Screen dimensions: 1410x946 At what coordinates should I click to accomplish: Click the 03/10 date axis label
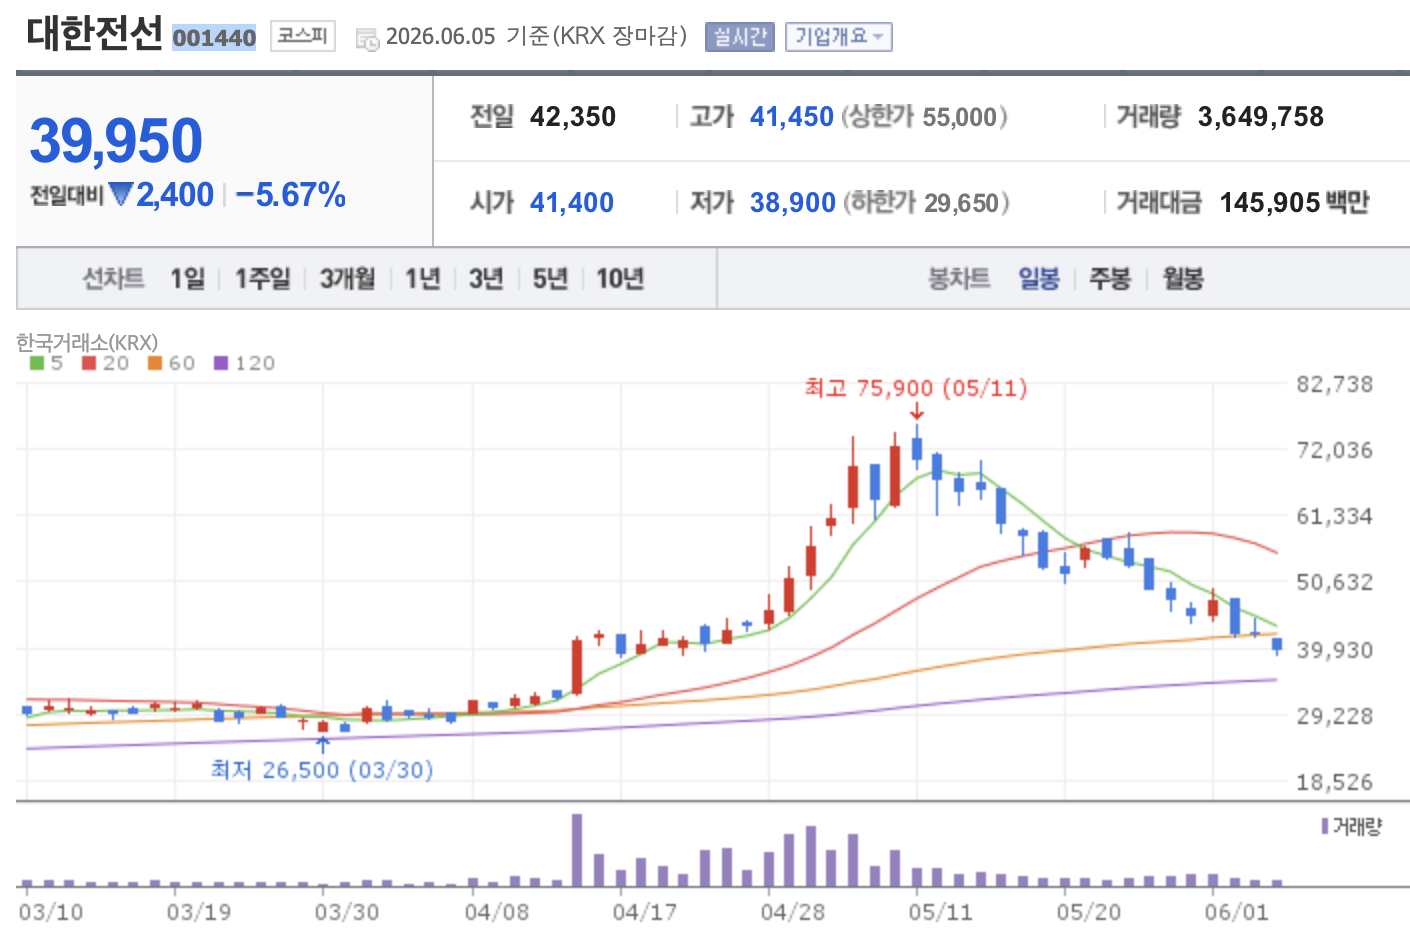tap(51, 912)
